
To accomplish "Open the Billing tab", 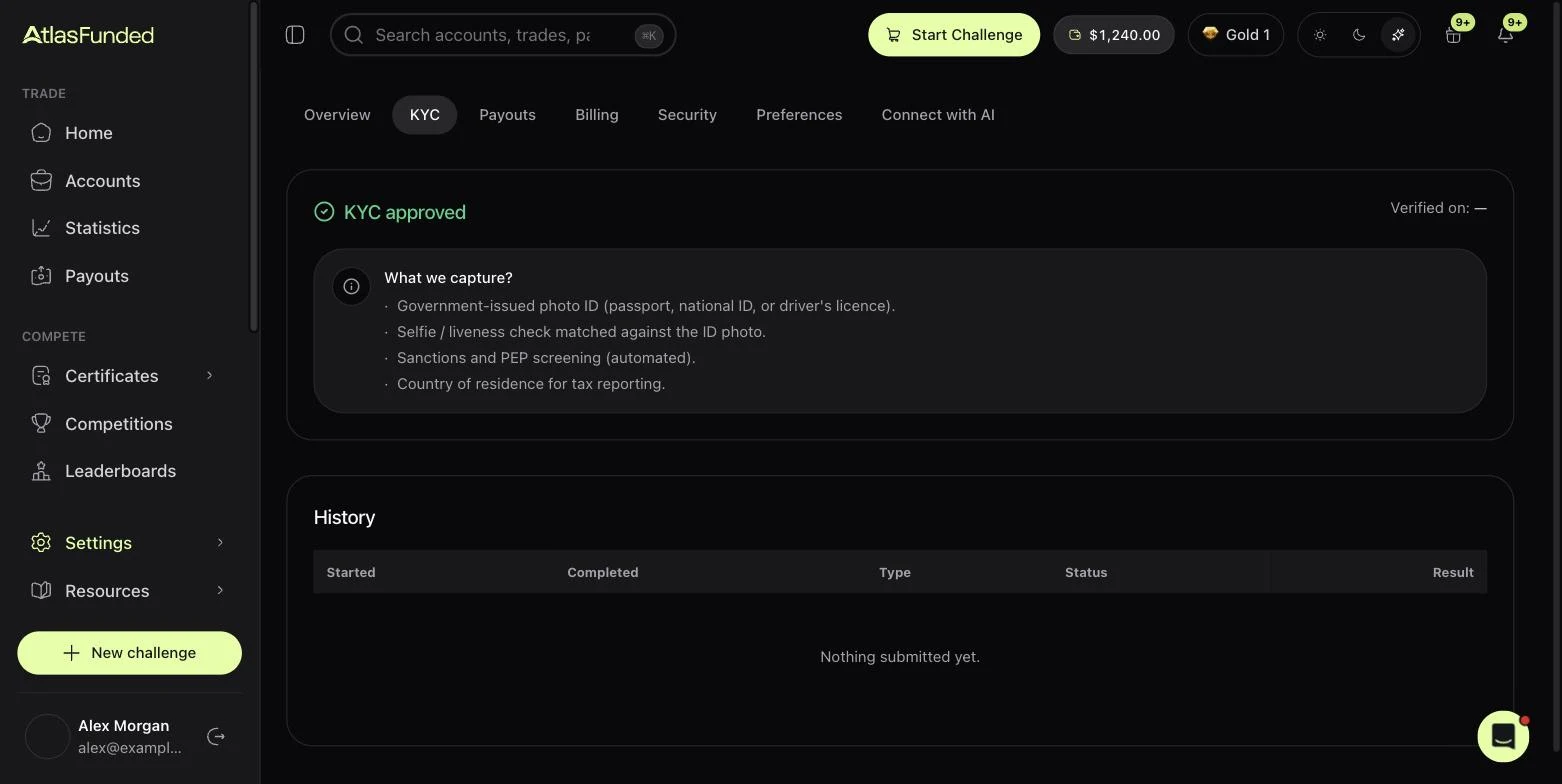I will tap(597, 115).
